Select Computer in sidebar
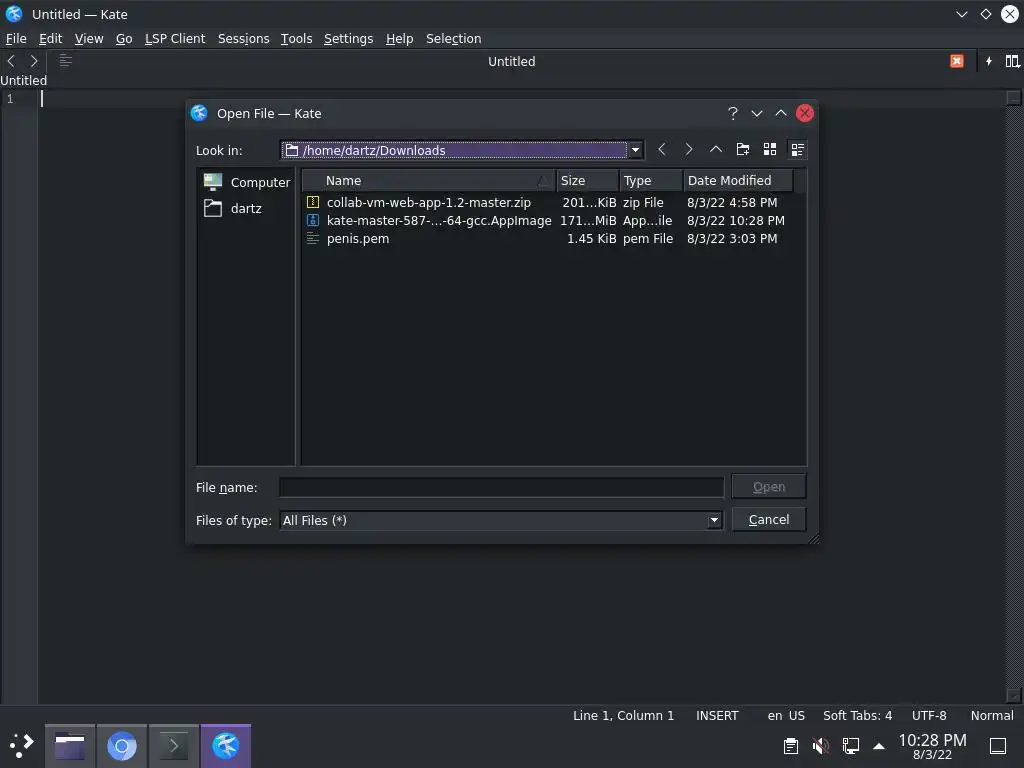 coord(246,182)
